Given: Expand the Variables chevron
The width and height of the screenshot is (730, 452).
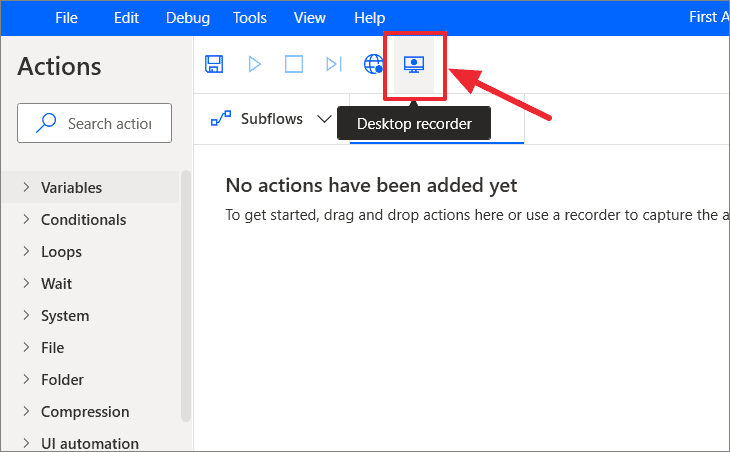Looking at the screenshot, I should [26, 187].
